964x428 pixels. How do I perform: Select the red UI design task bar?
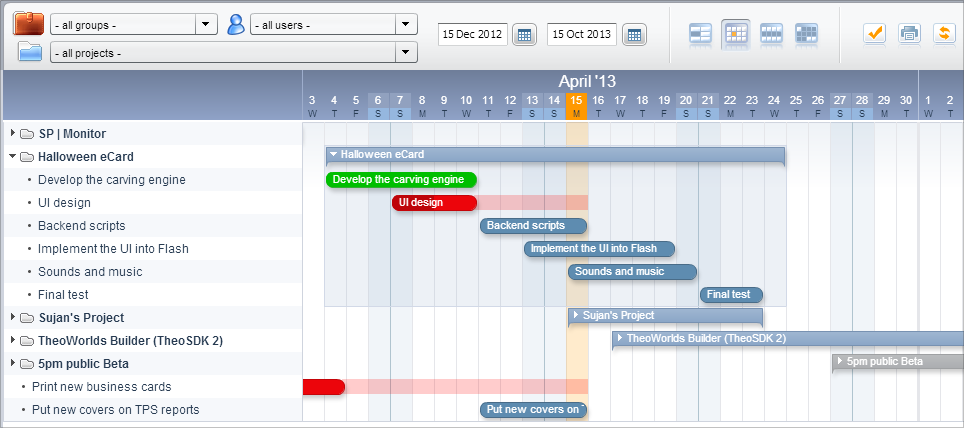(435, 203)
